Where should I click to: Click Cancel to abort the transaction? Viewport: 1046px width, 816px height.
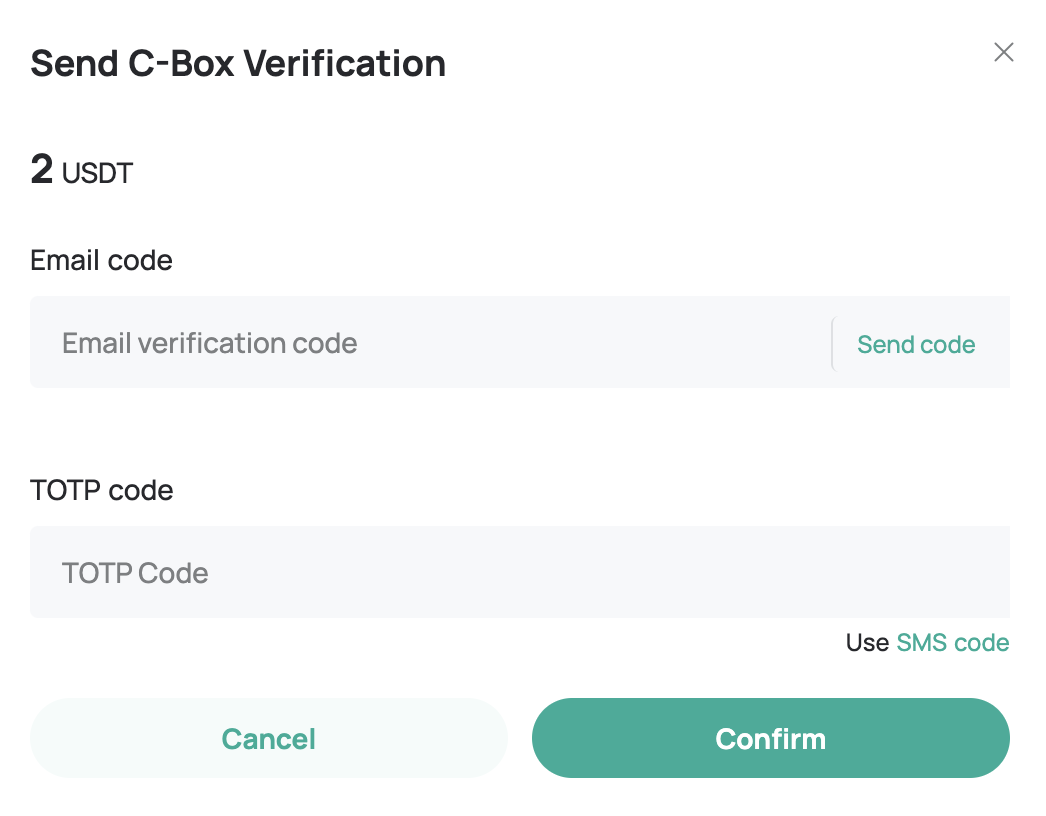268,738
